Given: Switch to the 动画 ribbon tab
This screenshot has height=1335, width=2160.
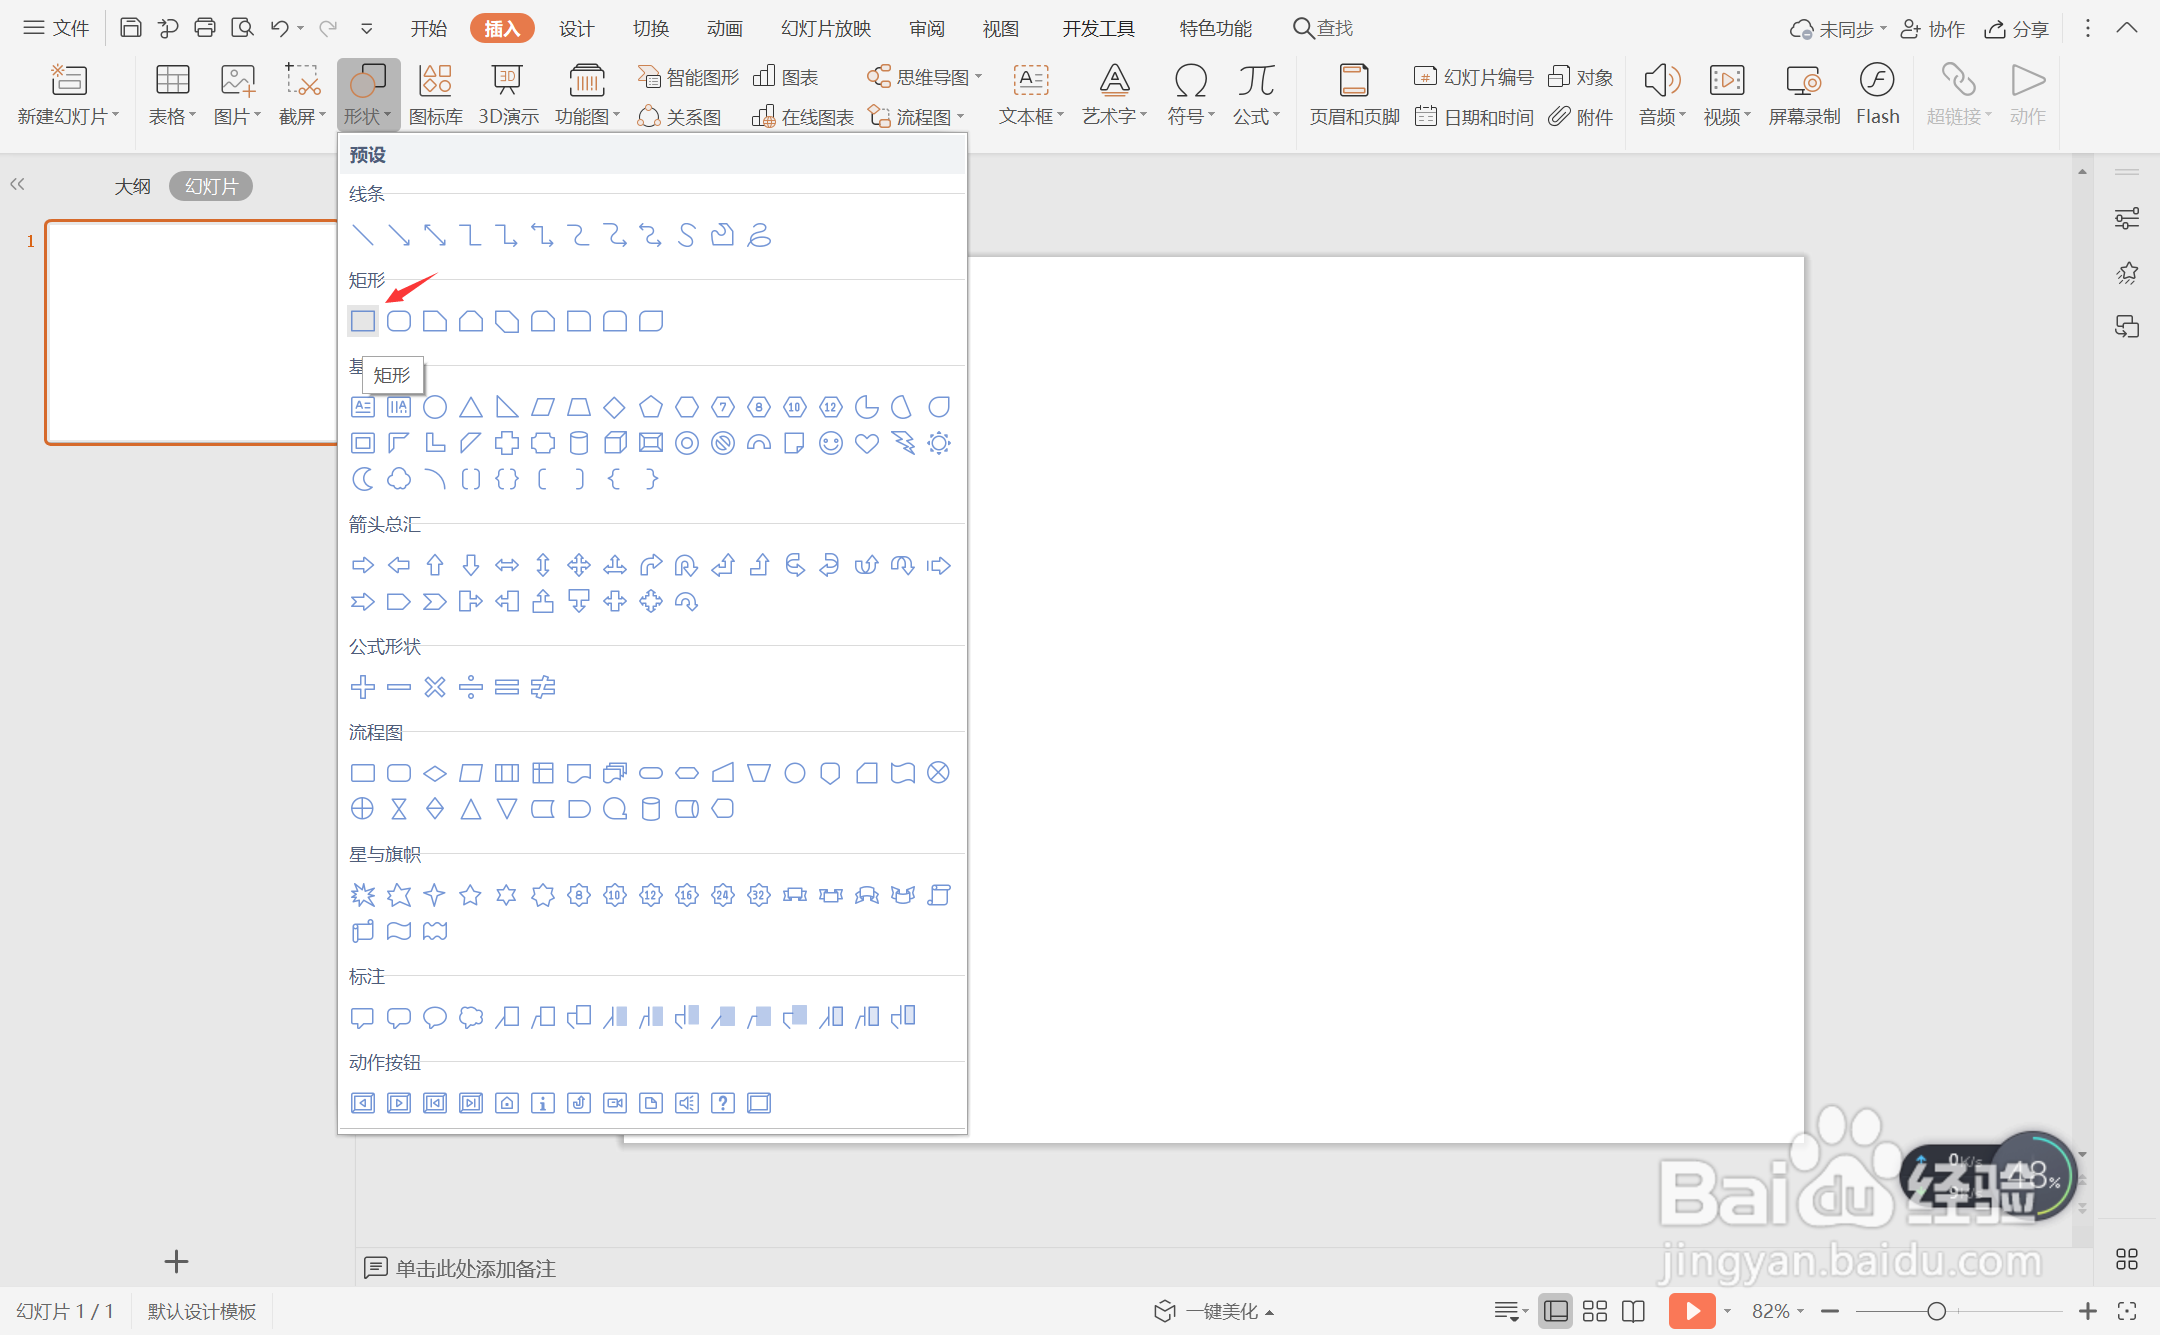Looking at the screenshot, I should click(724, 28).
